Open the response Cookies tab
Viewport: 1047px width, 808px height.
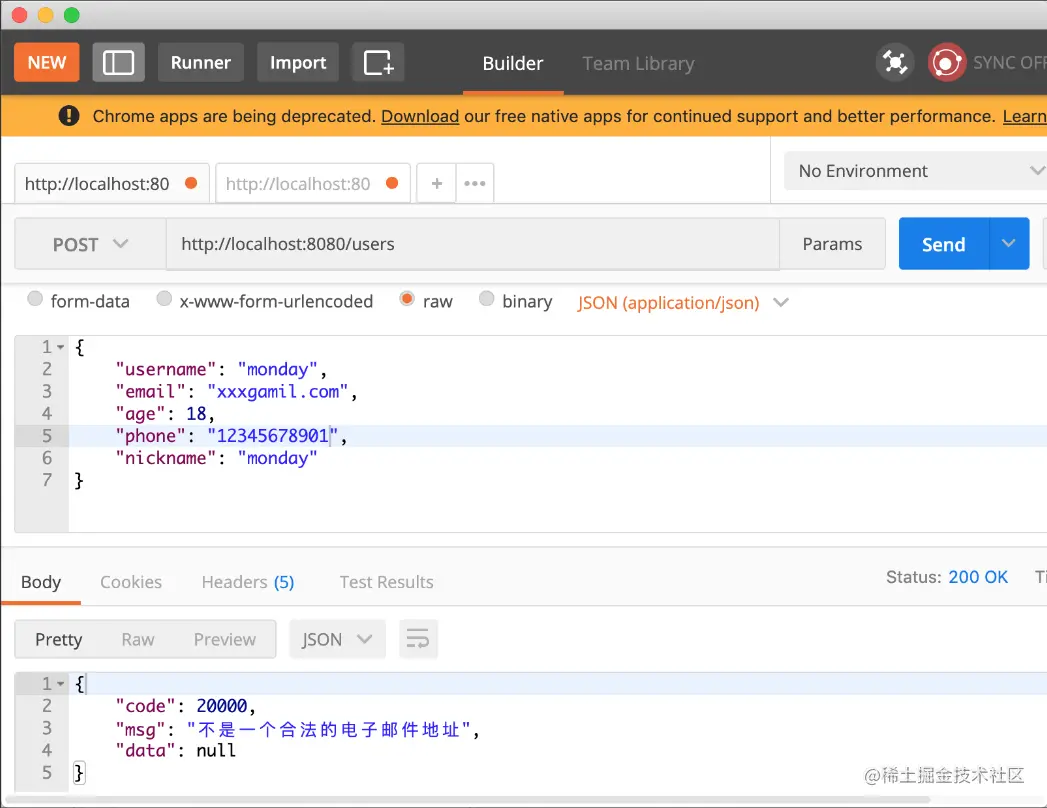(131, 582)
